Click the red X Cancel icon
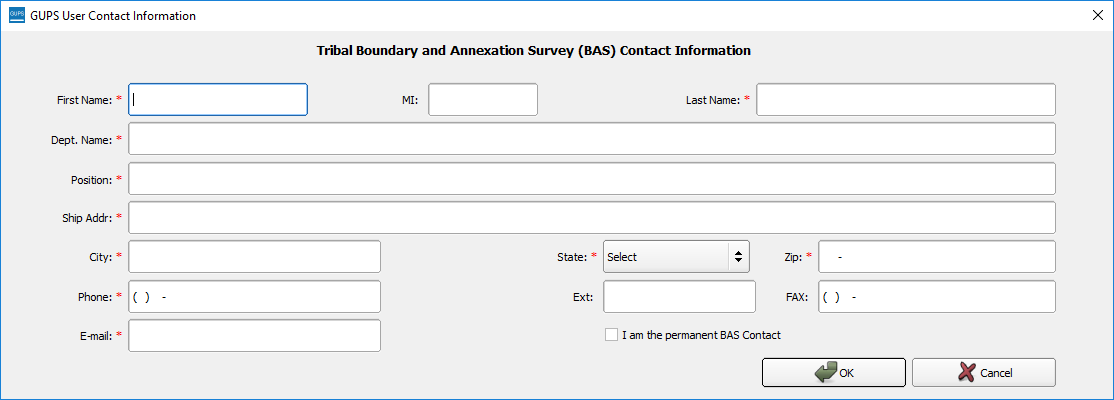Image resolution: width=1114 pixels, height=400 pixels. point(966,373)
